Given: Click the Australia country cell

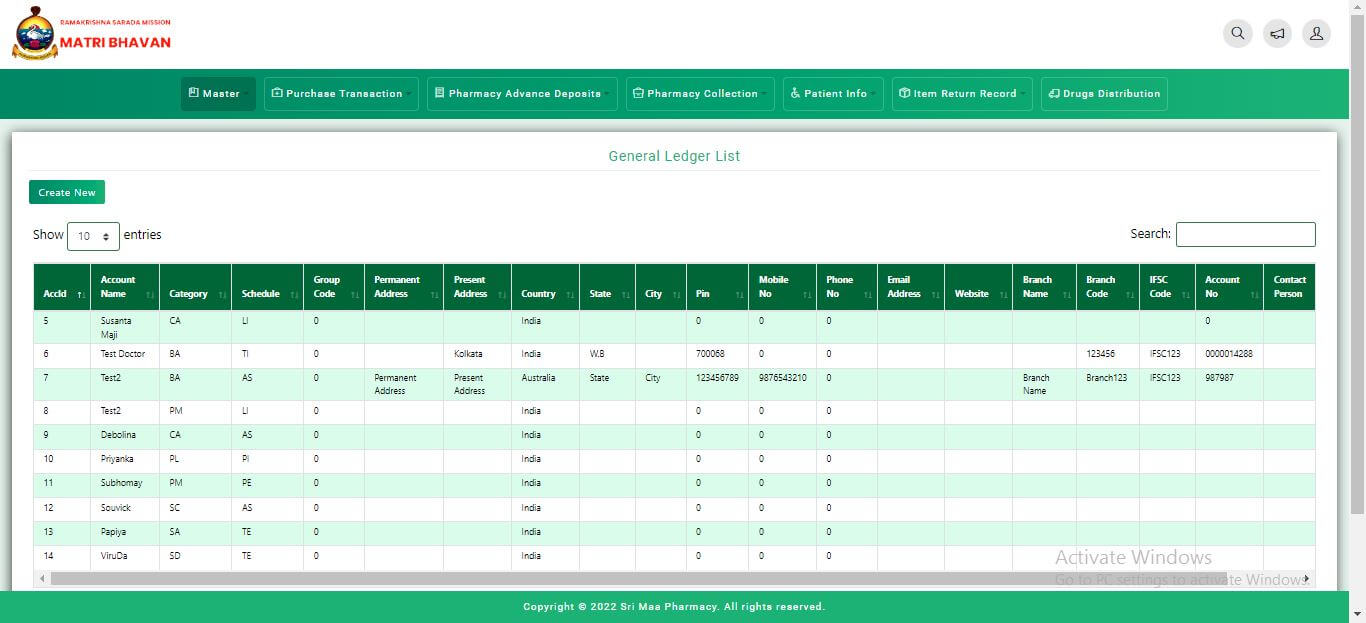Looking at the screenshot, I should click(545, 384).
